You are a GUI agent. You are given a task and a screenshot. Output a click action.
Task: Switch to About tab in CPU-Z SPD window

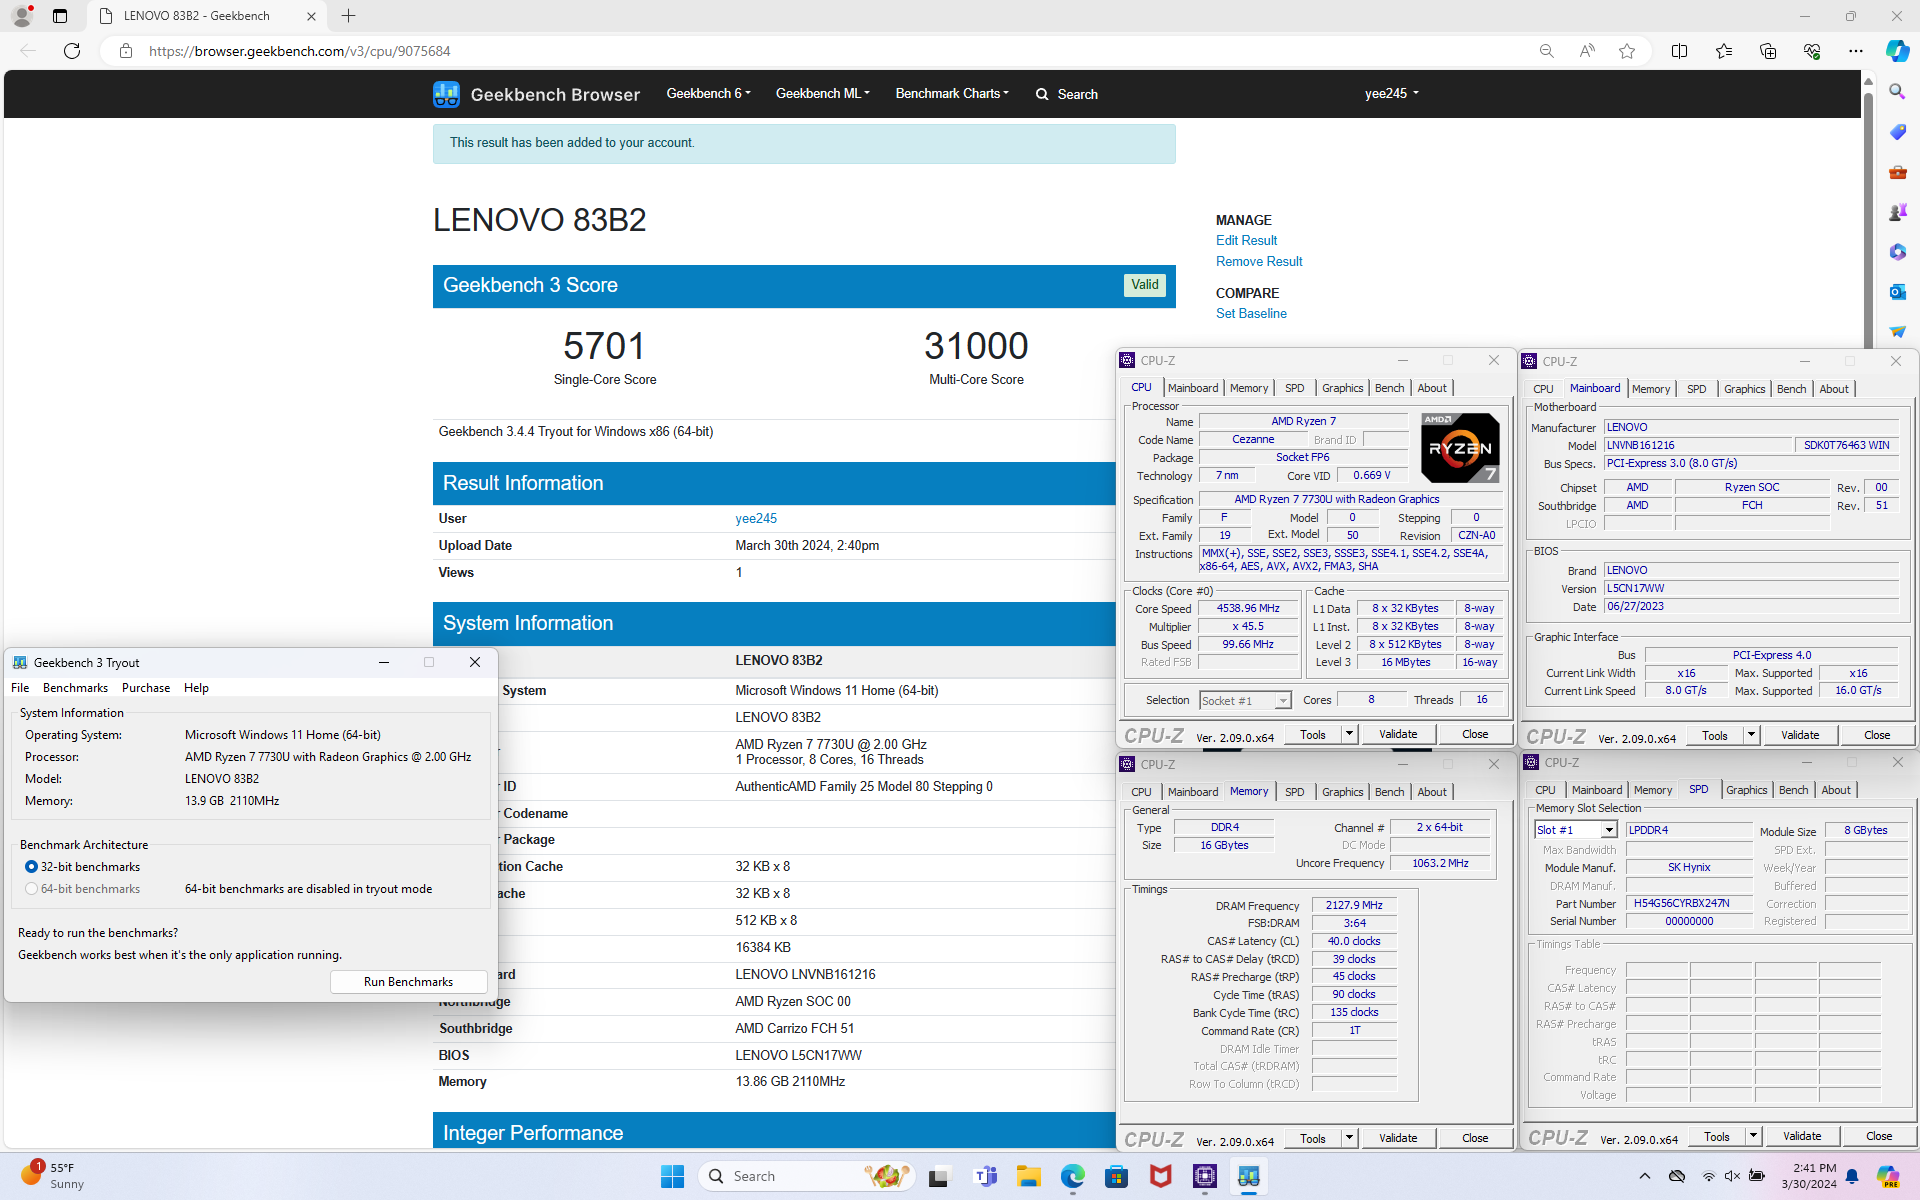click(1836, 790)
